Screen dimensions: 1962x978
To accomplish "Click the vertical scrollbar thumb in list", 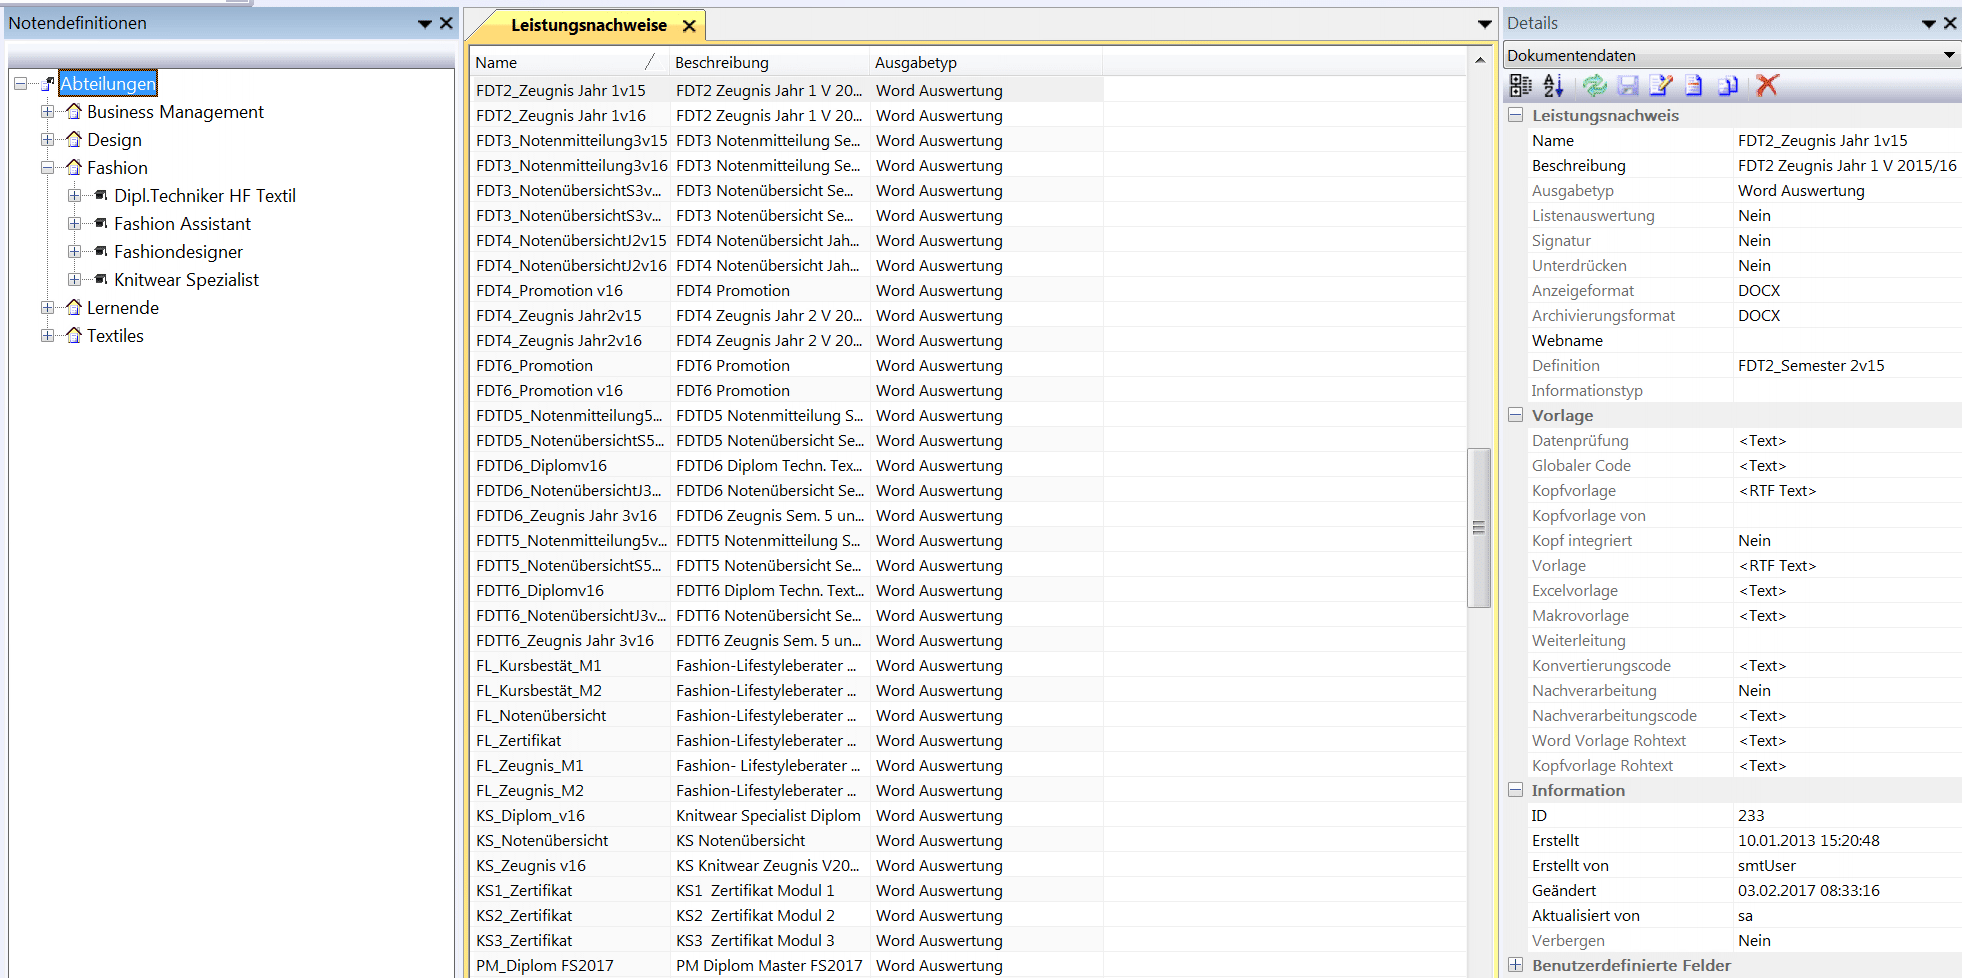I will (x=1478, y=527).
